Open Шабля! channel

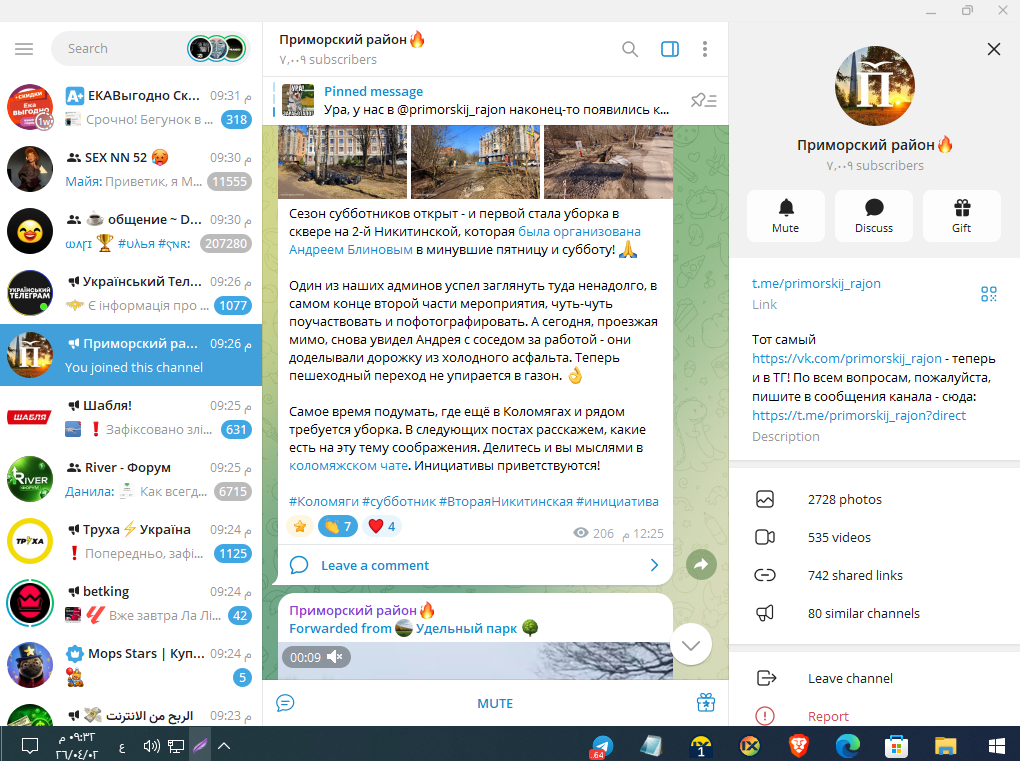coord(131,417)
